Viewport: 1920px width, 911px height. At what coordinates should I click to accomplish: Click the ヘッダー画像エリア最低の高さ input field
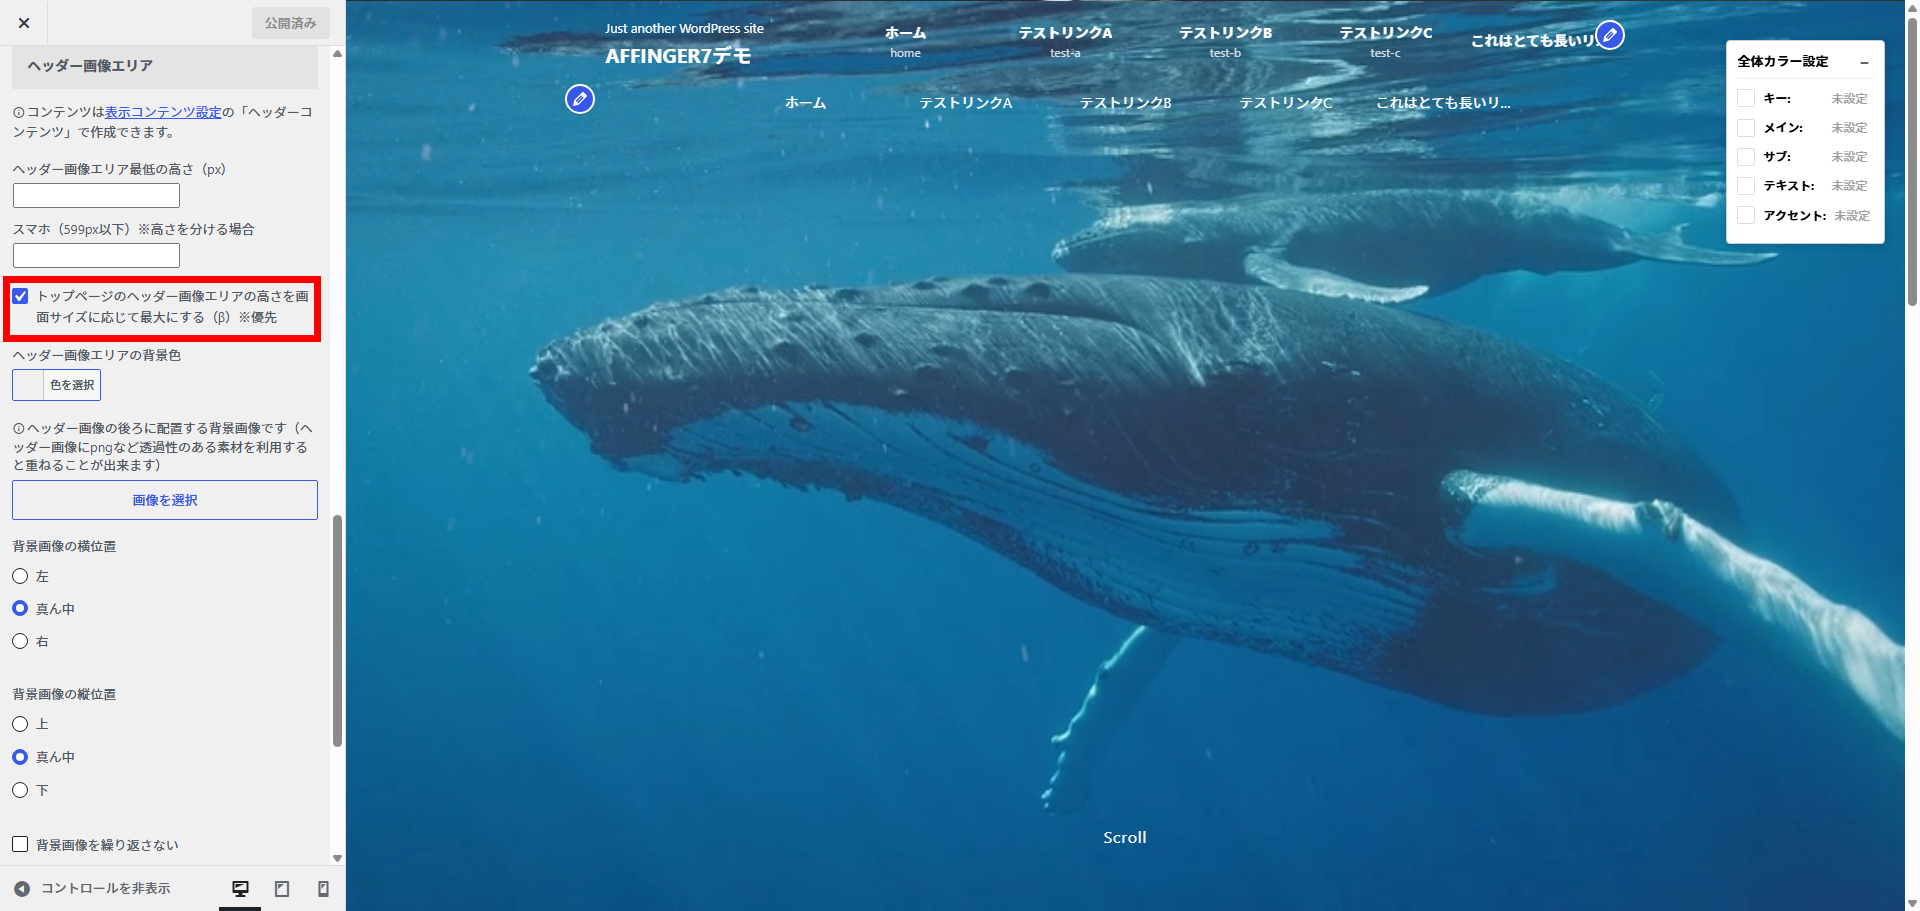(96, 195)
